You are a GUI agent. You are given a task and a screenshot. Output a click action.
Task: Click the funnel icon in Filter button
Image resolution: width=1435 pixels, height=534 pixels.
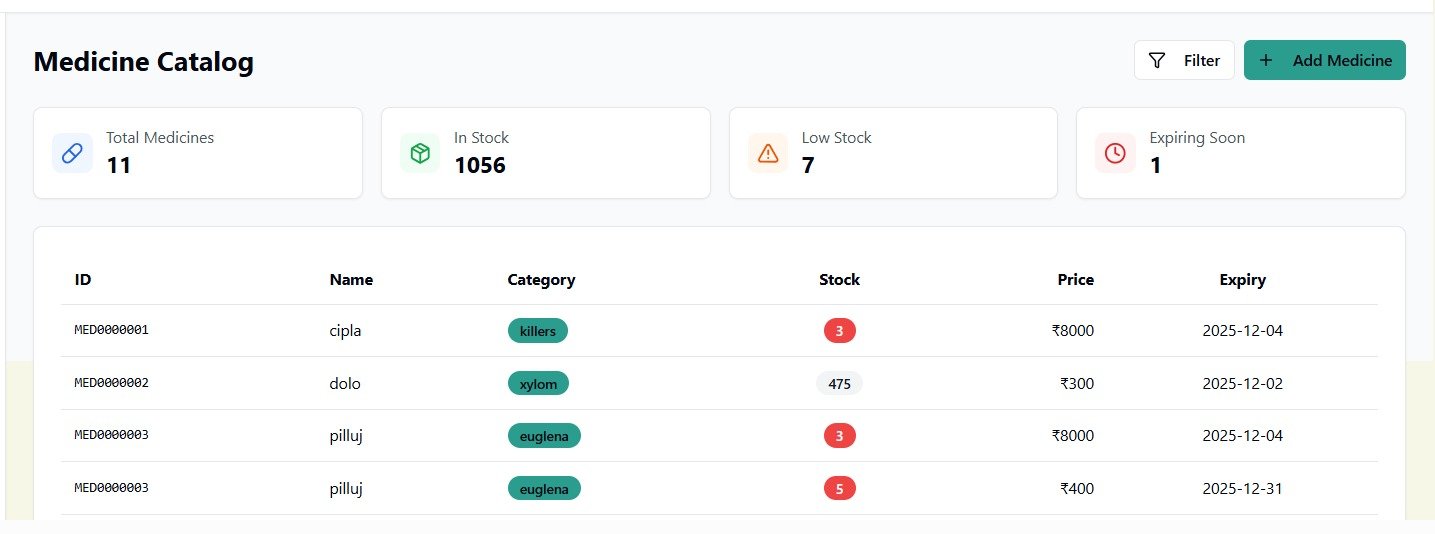[x=1157, y=60]
